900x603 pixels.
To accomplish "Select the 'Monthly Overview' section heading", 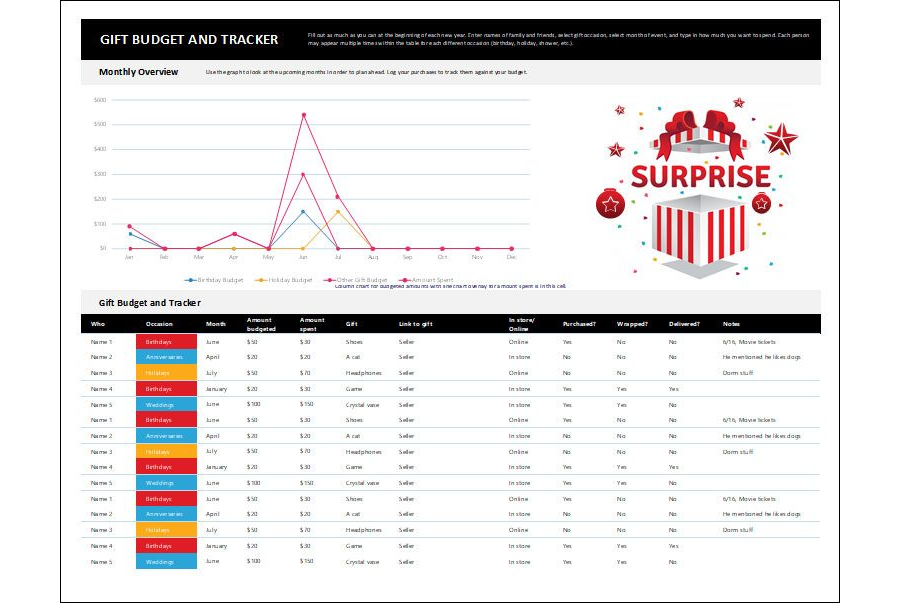I will pos(138,72).
